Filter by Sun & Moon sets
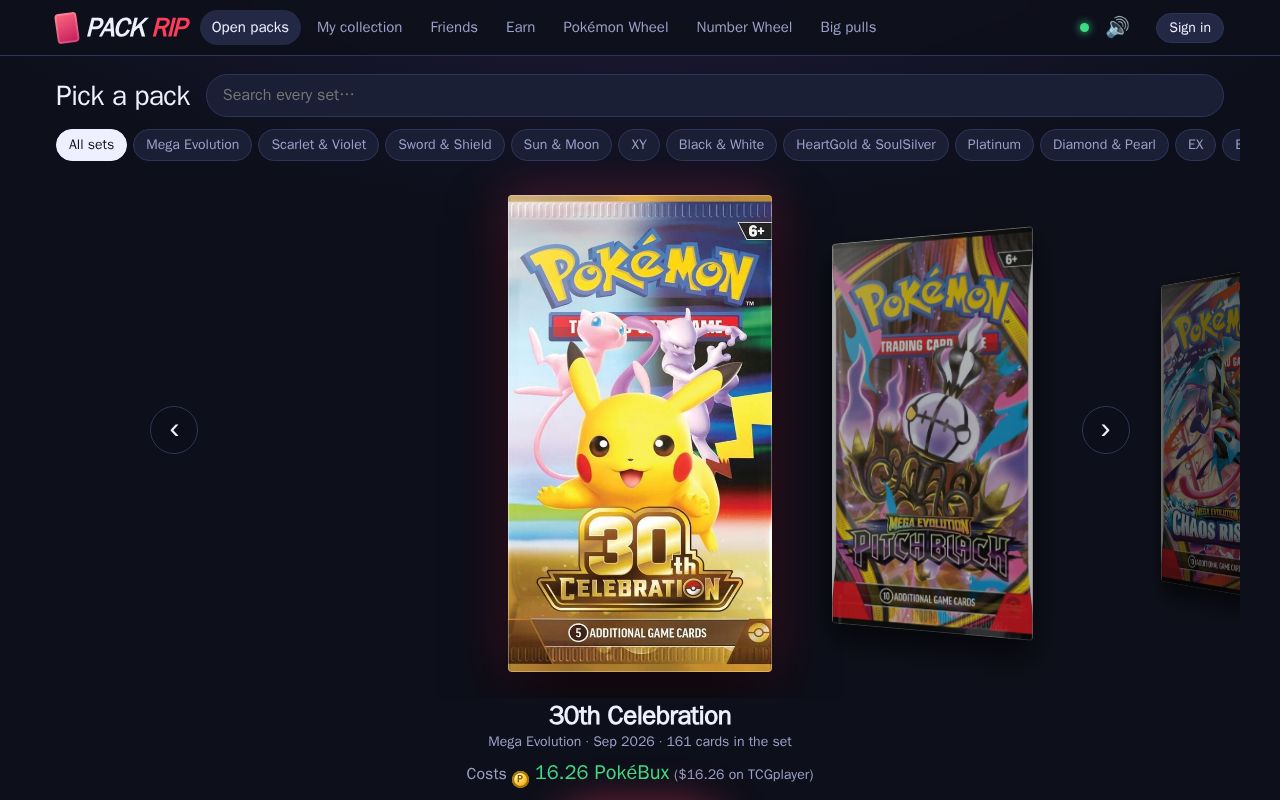 click(x=561, y=145)
